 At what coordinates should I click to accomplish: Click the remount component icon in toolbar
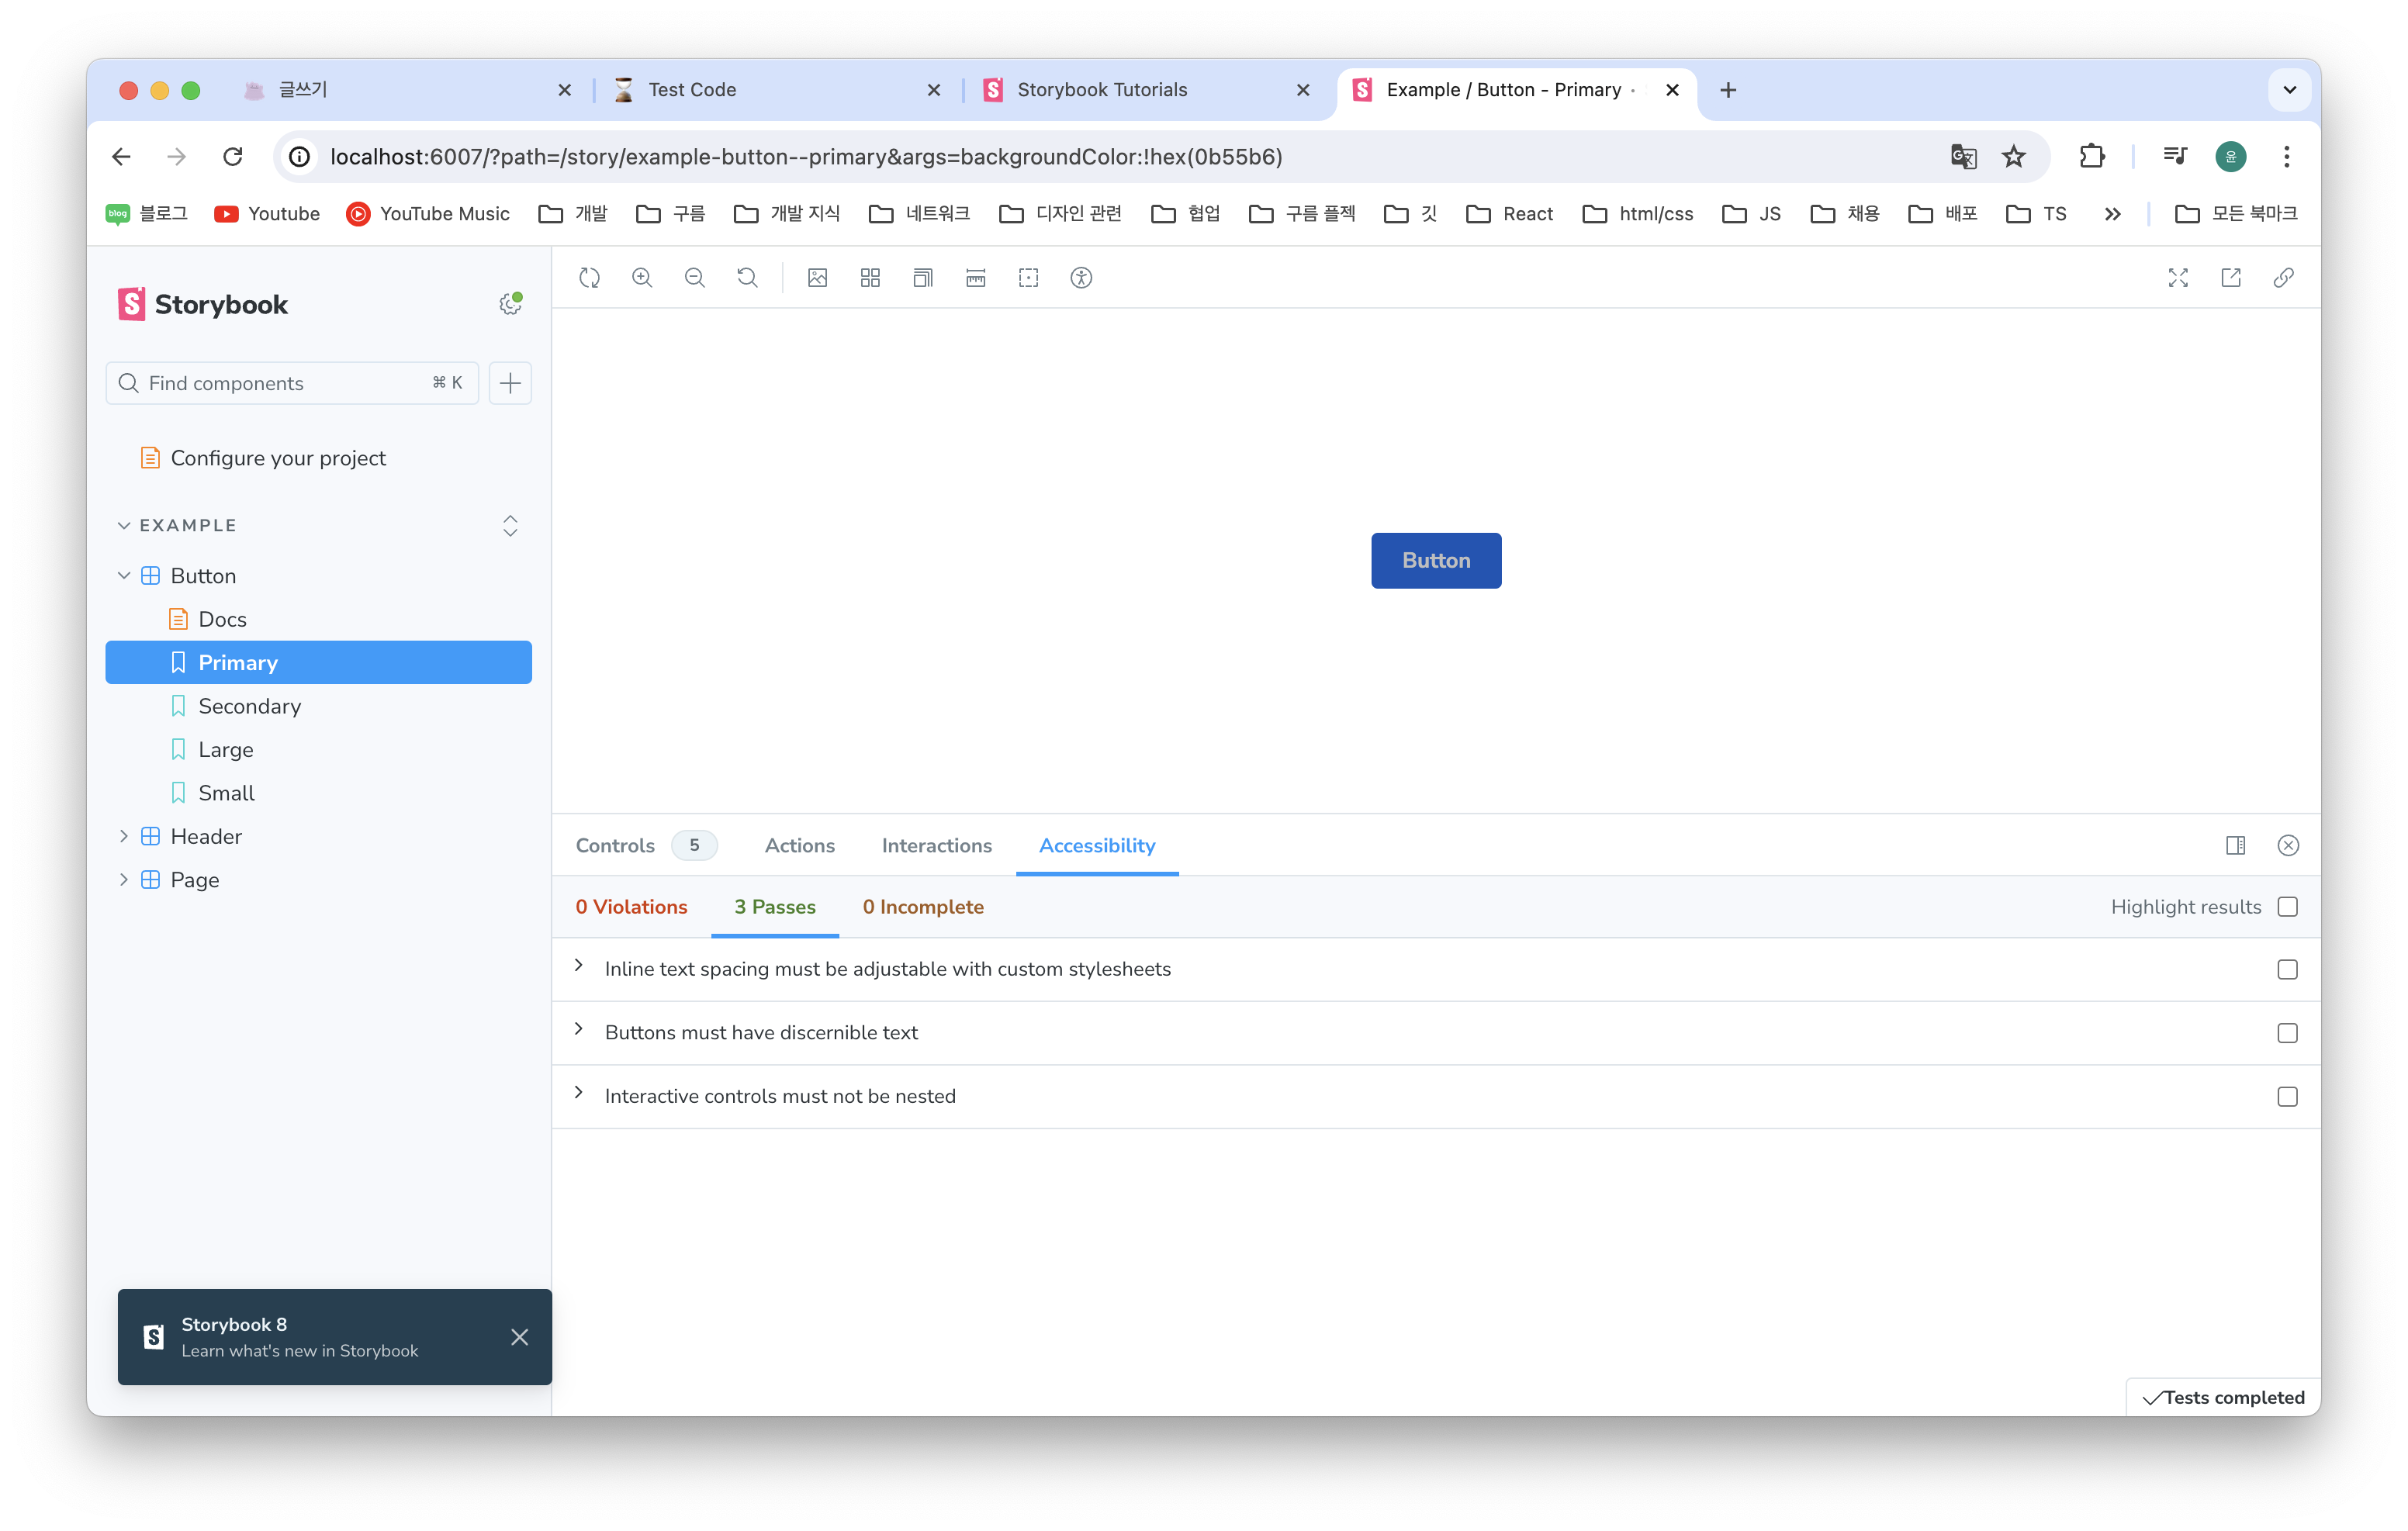click(x=589, y=278)
